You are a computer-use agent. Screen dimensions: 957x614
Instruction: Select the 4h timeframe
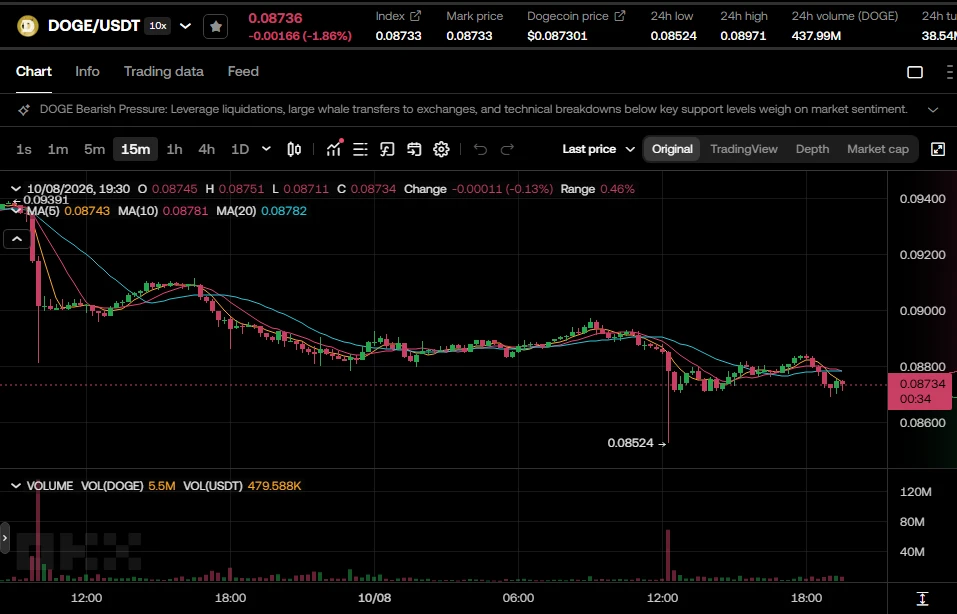click(206, 150)
